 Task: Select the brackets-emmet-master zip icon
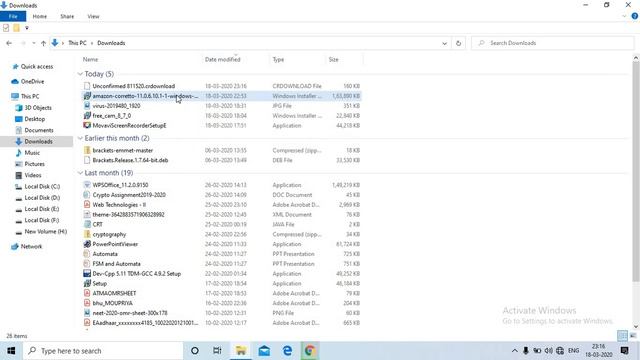[87, 150]
